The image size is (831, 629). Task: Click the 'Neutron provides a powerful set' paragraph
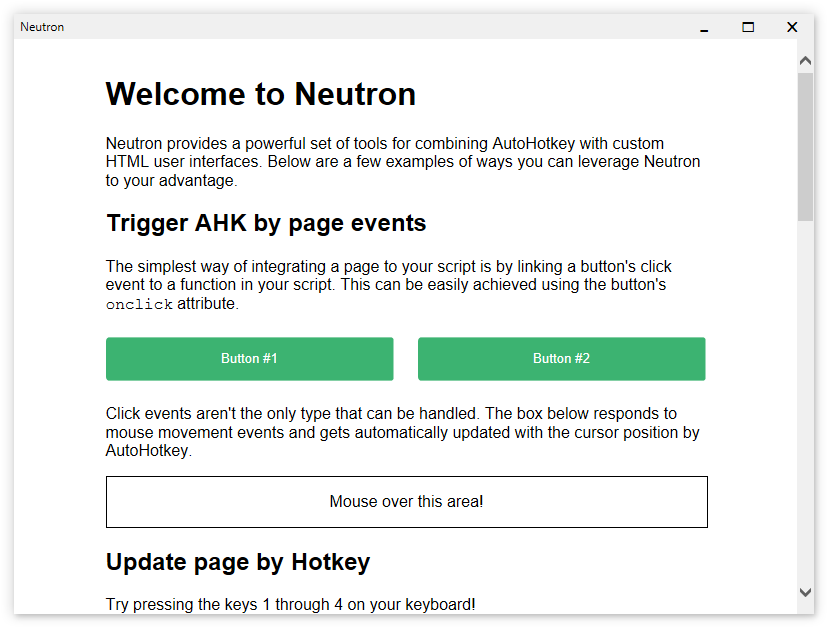coord(403,162)
